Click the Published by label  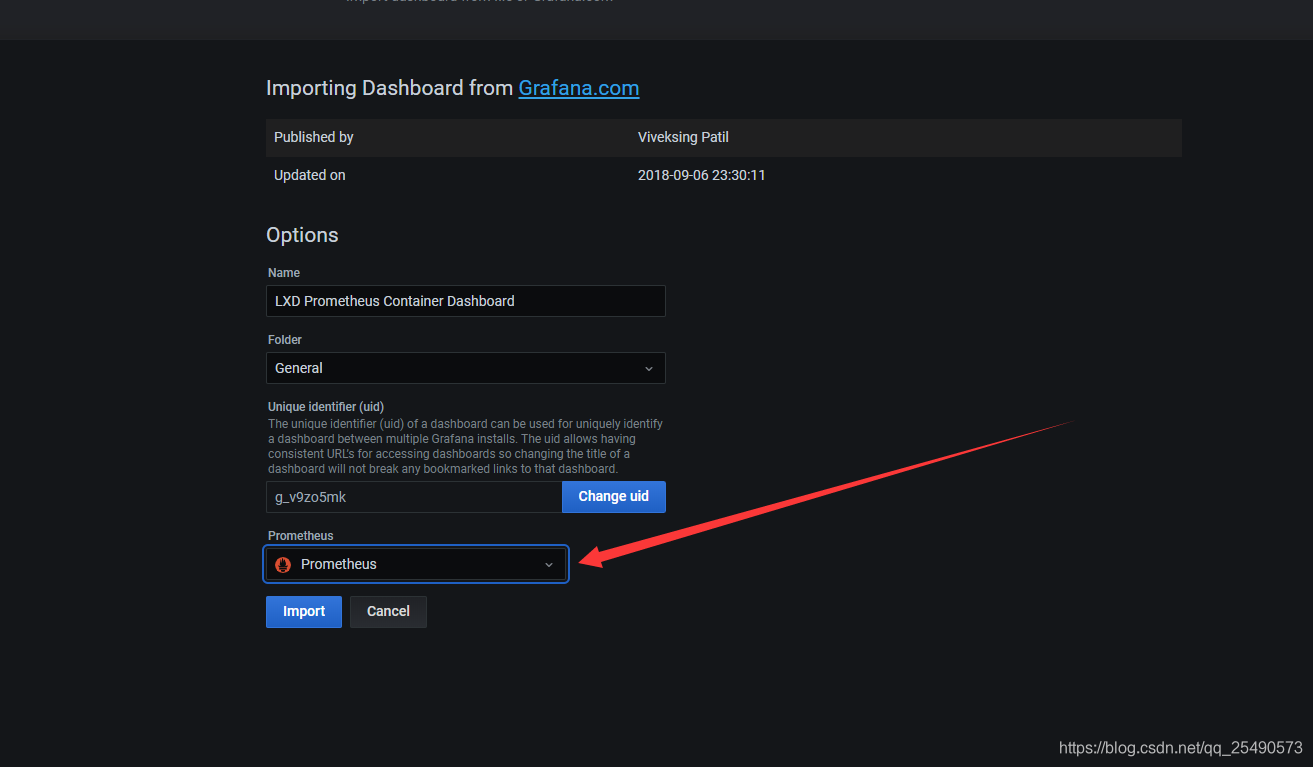(x=314, y=137)
